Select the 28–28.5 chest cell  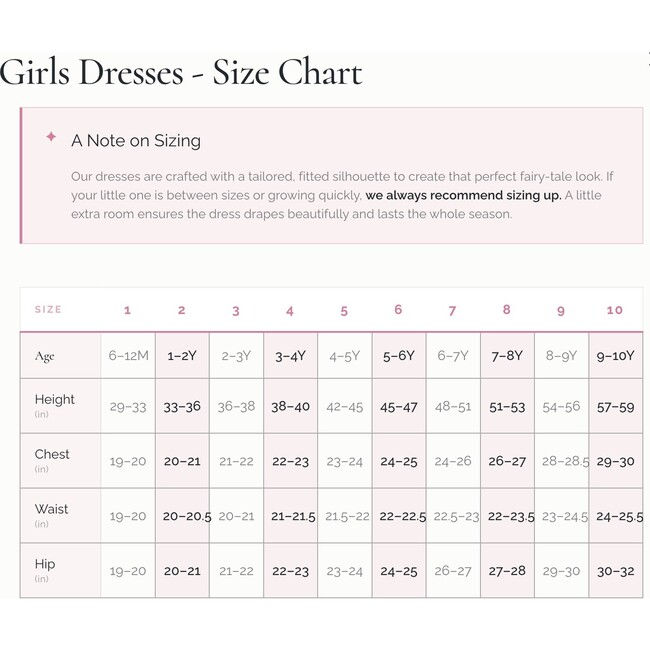(x=560, y=462)
